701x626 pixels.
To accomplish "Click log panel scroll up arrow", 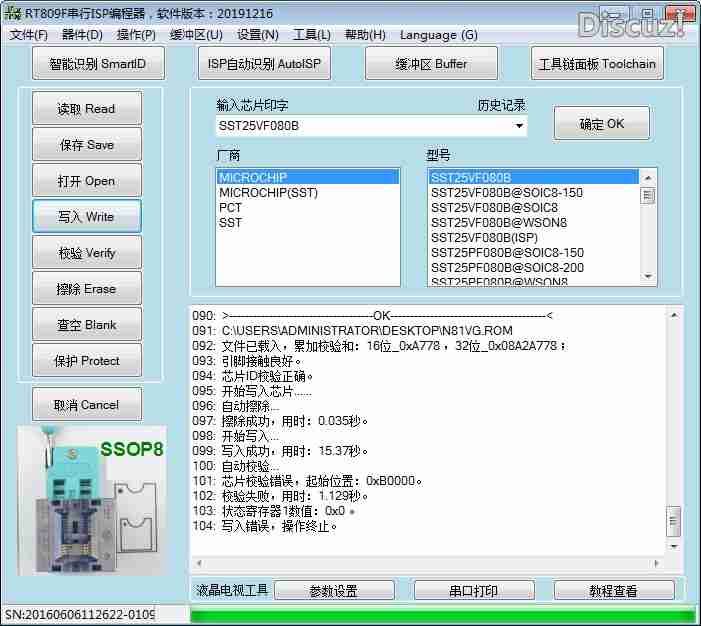I will pos(674,316).
